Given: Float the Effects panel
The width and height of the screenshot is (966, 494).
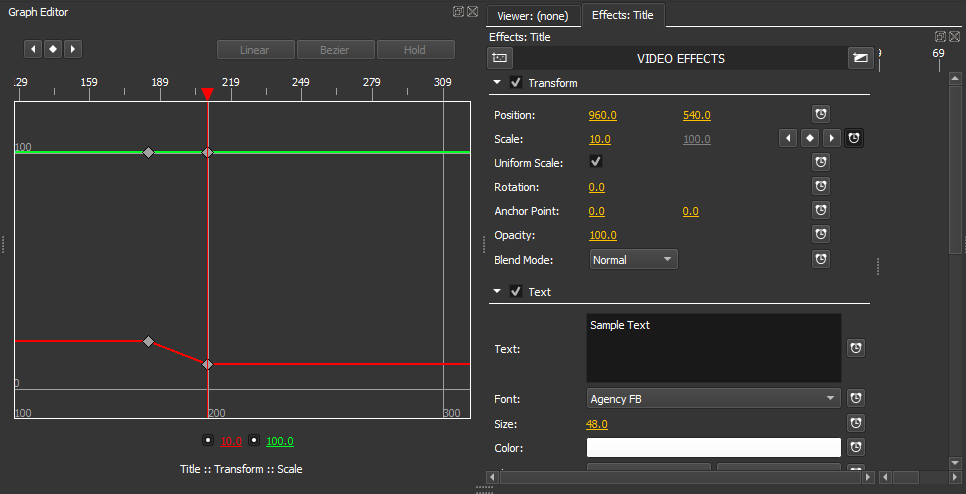Looking at the screenshot, I should tap(940, 37).
